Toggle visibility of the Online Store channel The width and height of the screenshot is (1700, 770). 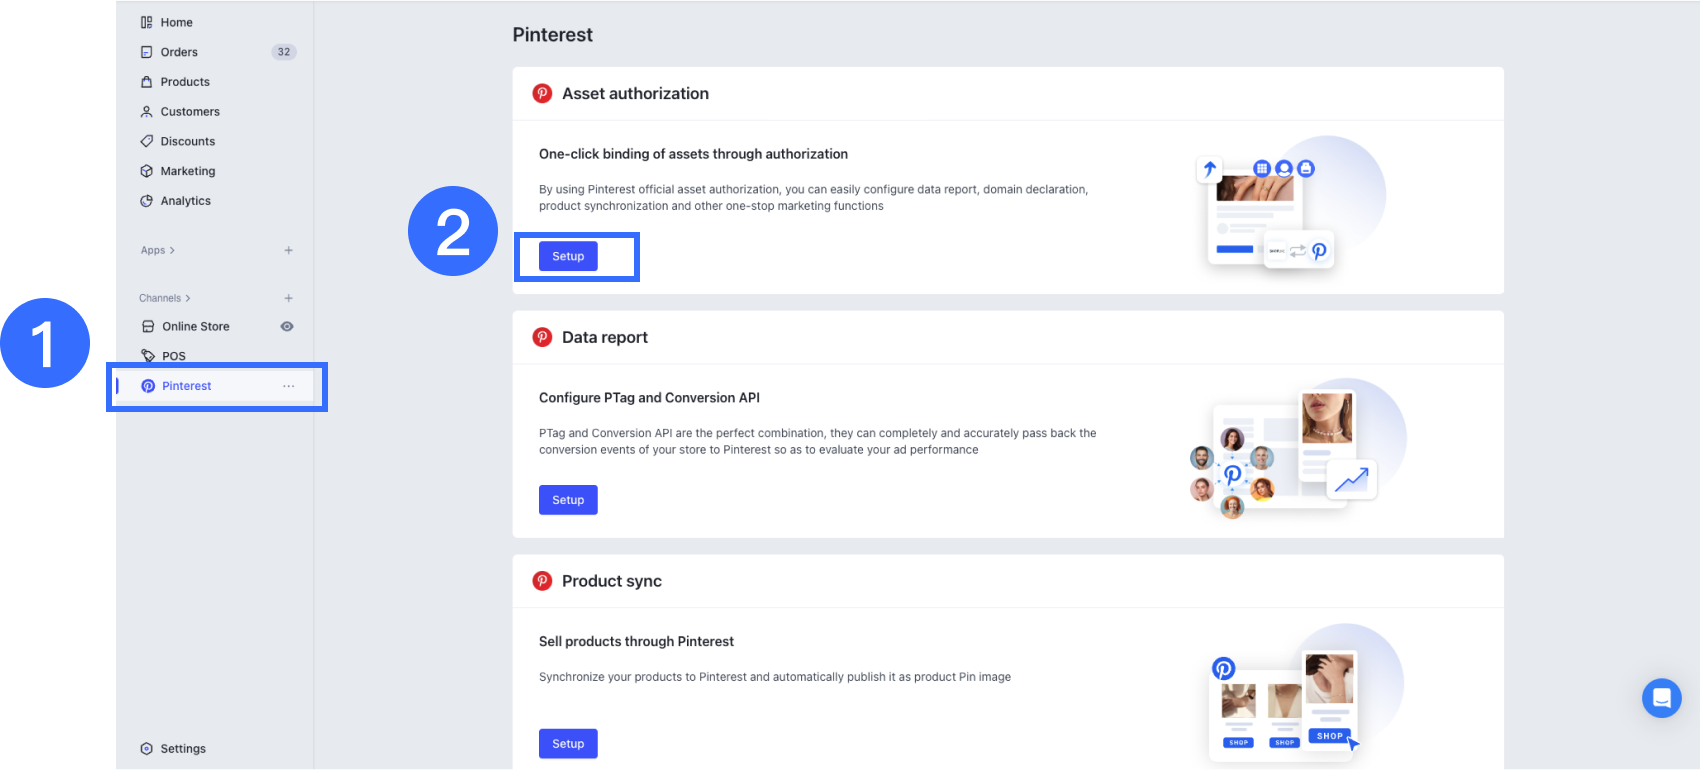pyautogui.click(x=287, y=325)
